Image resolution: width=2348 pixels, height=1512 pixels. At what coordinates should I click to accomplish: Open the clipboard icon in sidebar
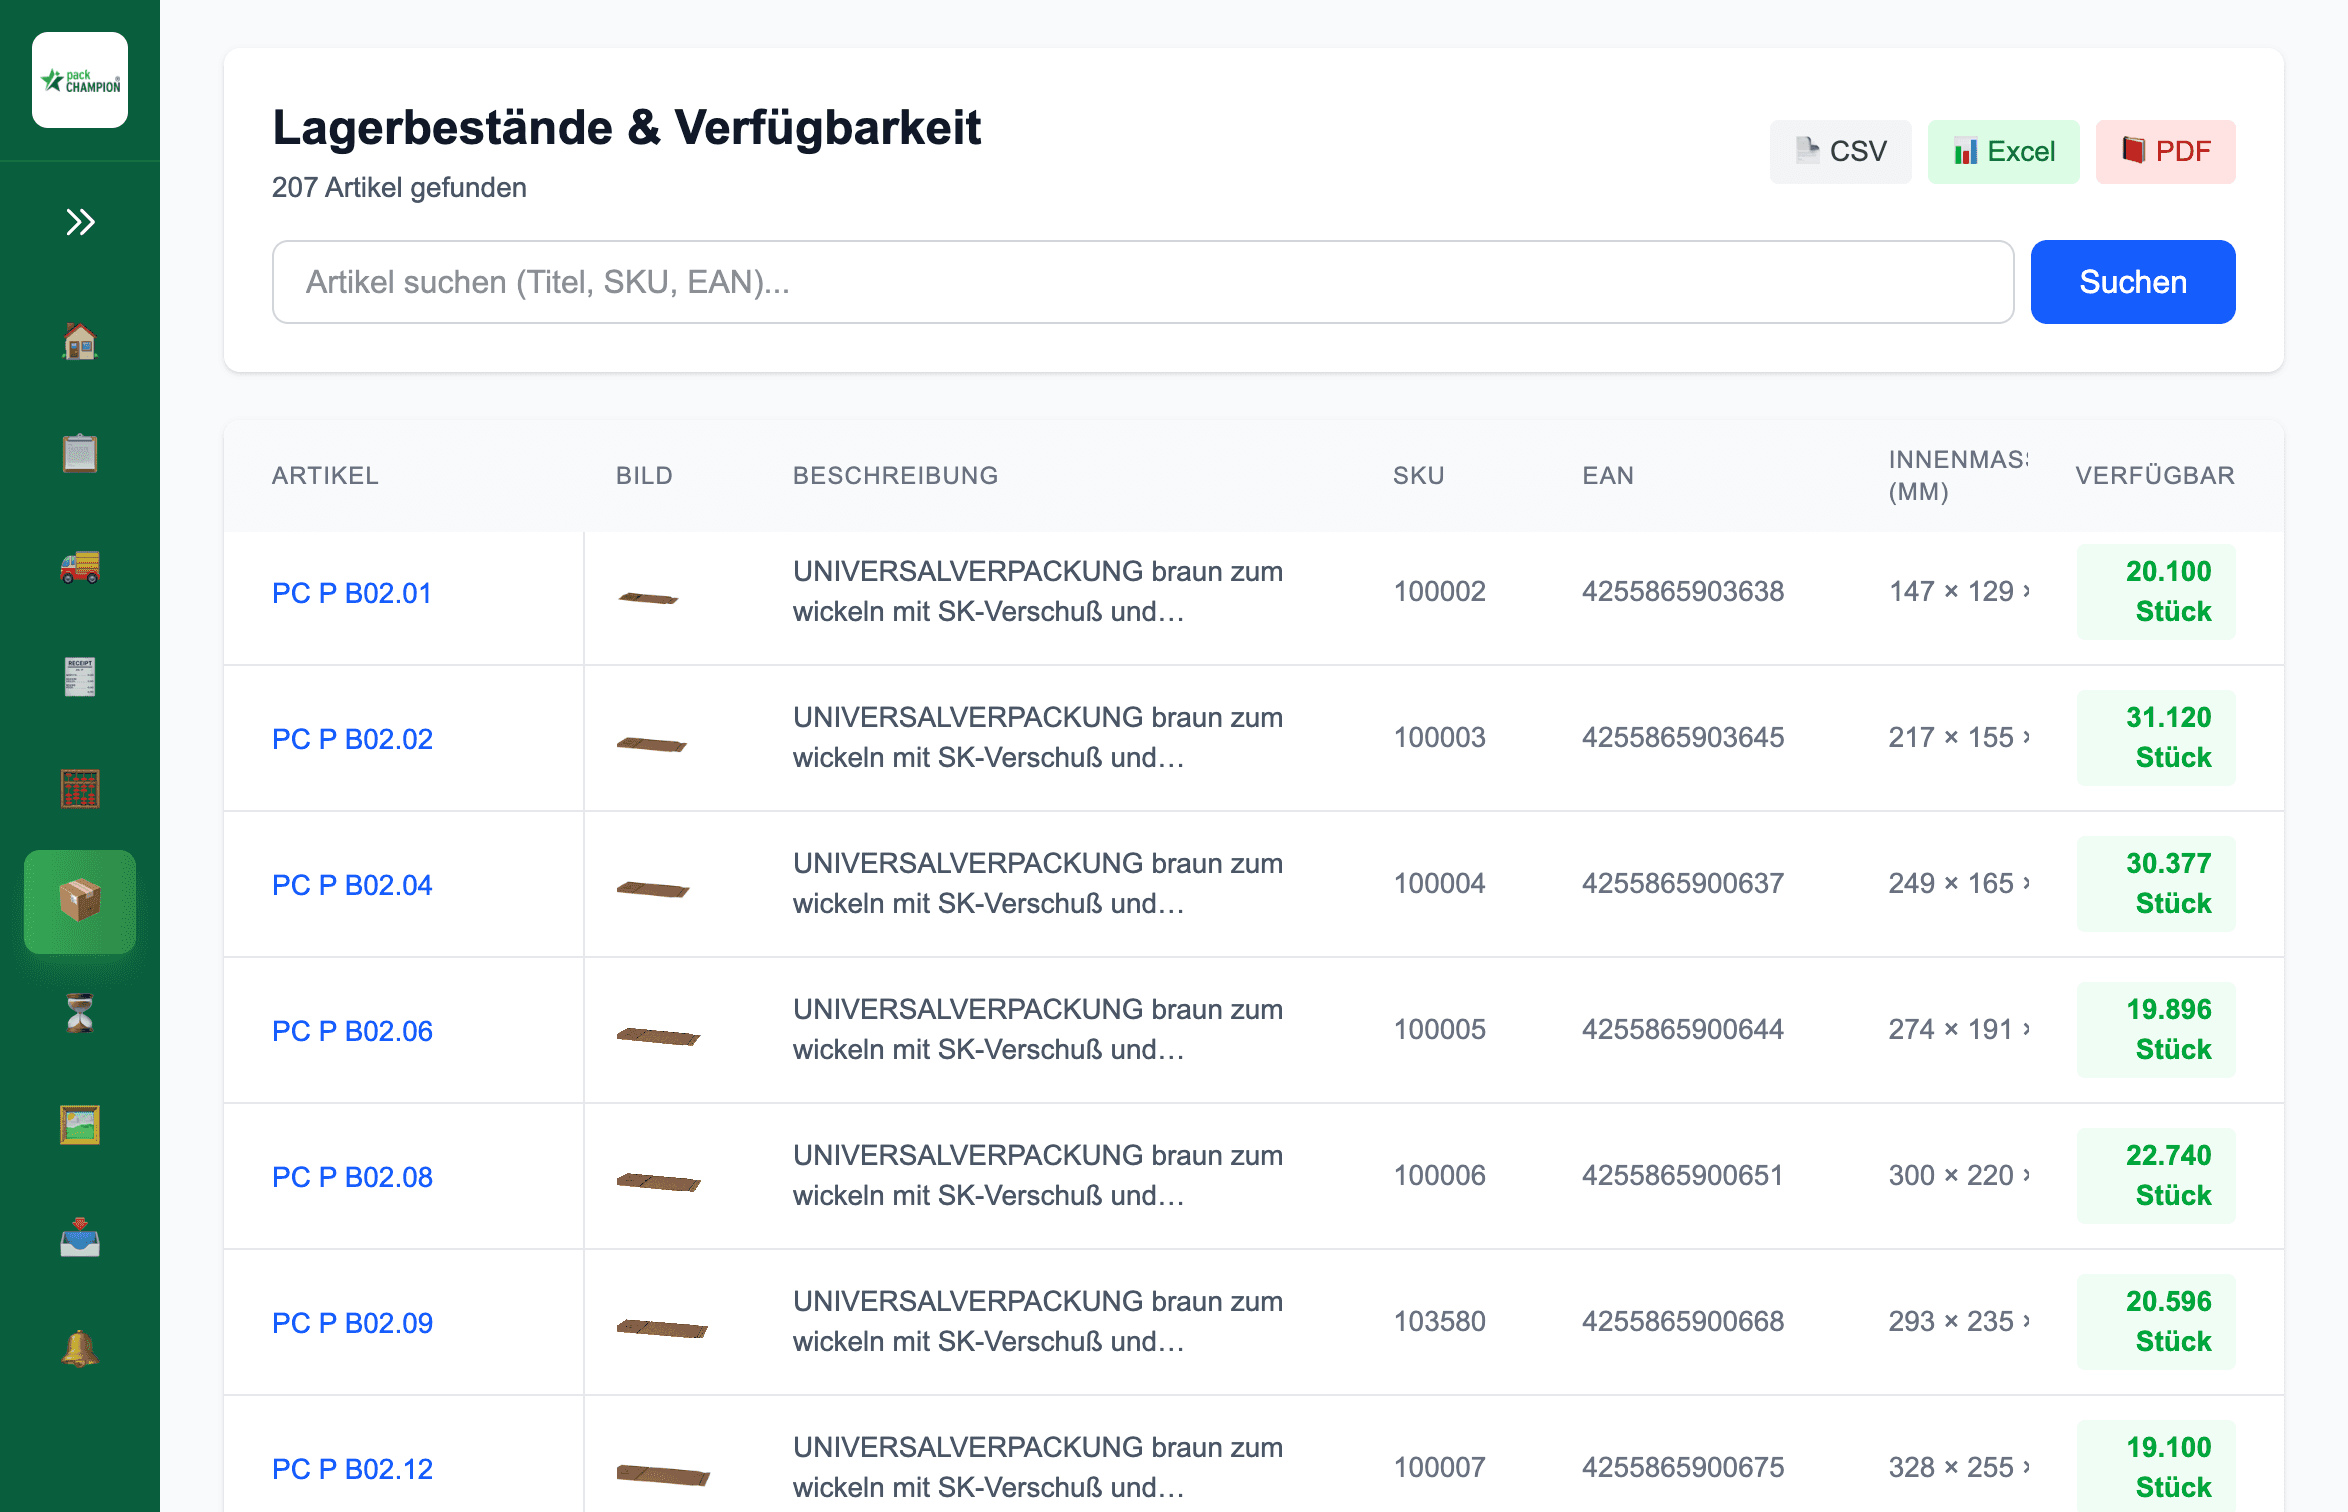pos(80,453)
